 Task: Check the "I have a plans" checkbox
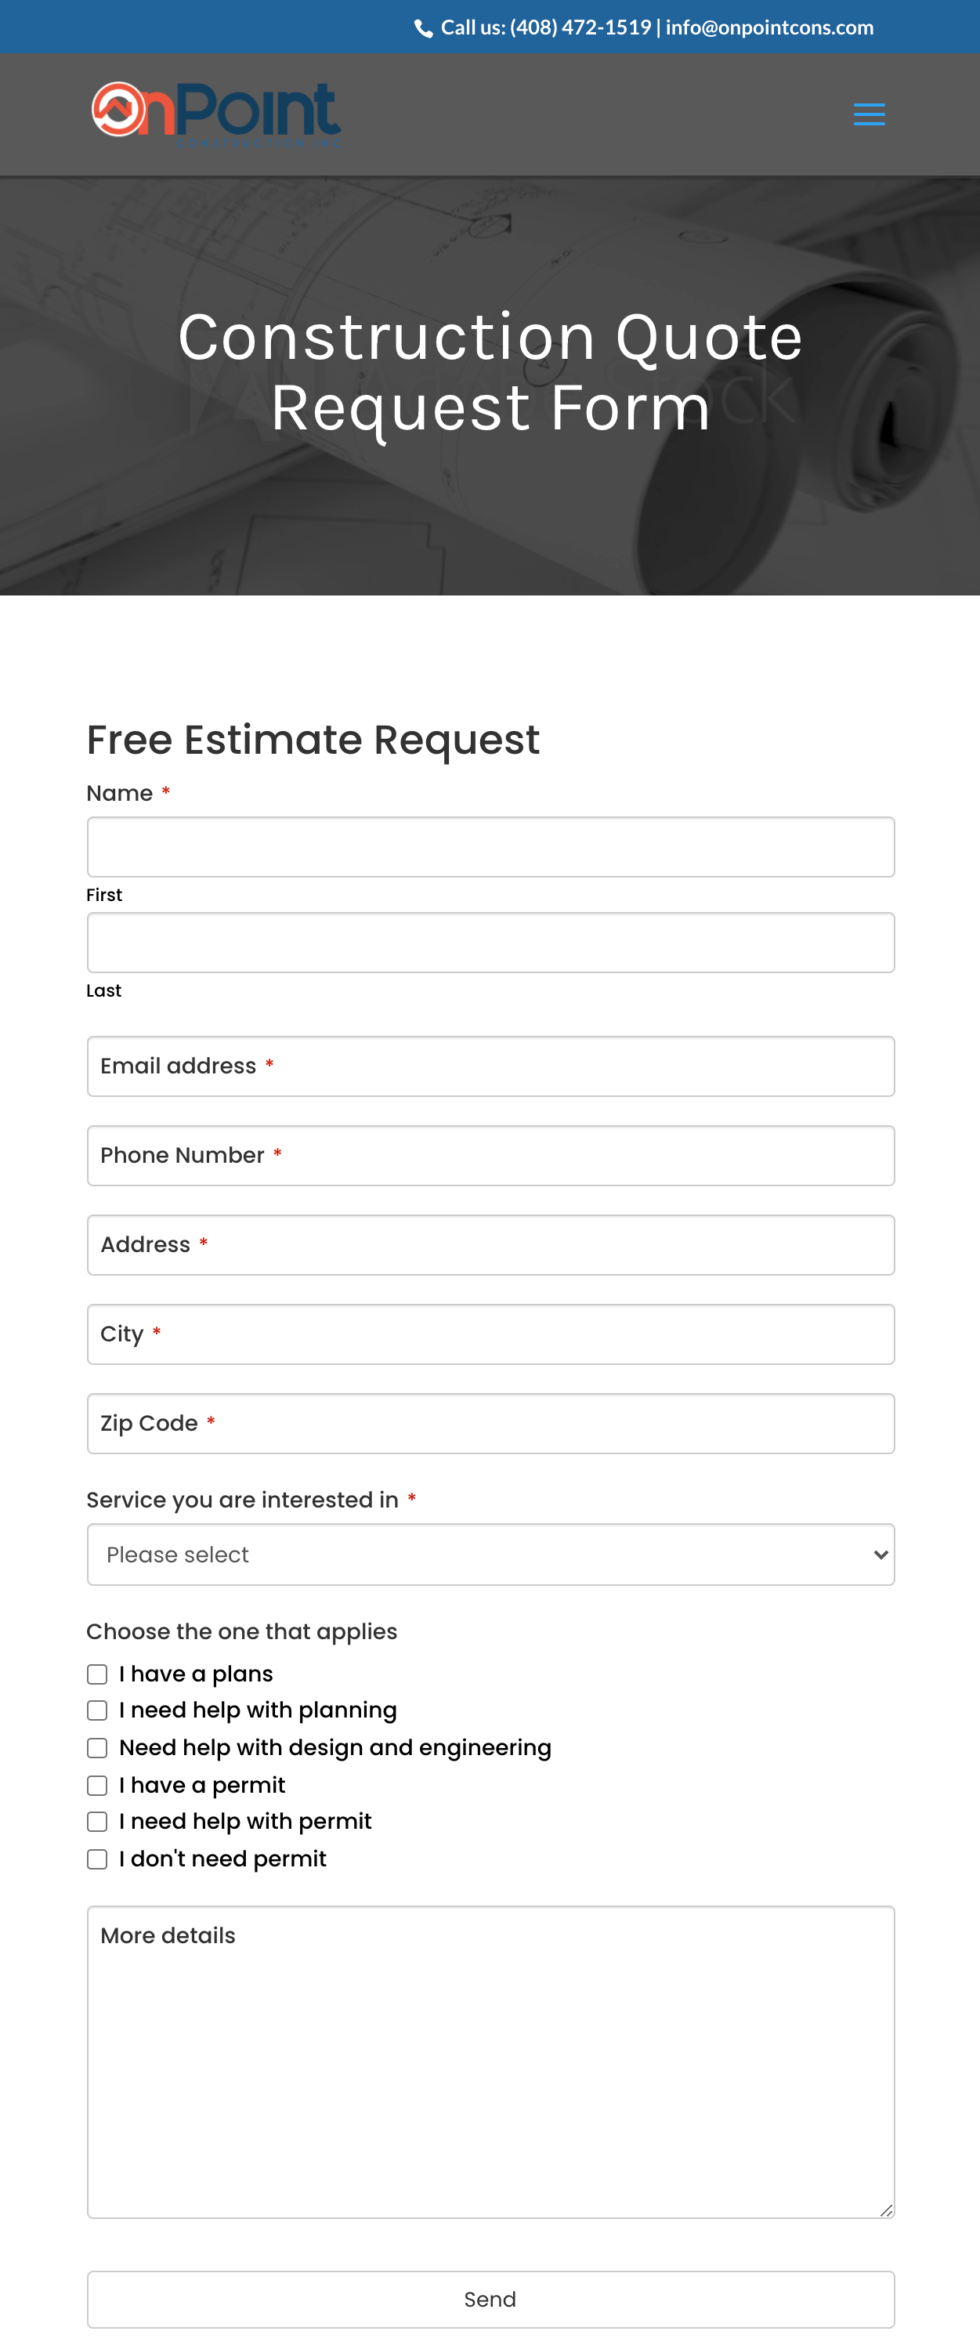[97, 1674]
